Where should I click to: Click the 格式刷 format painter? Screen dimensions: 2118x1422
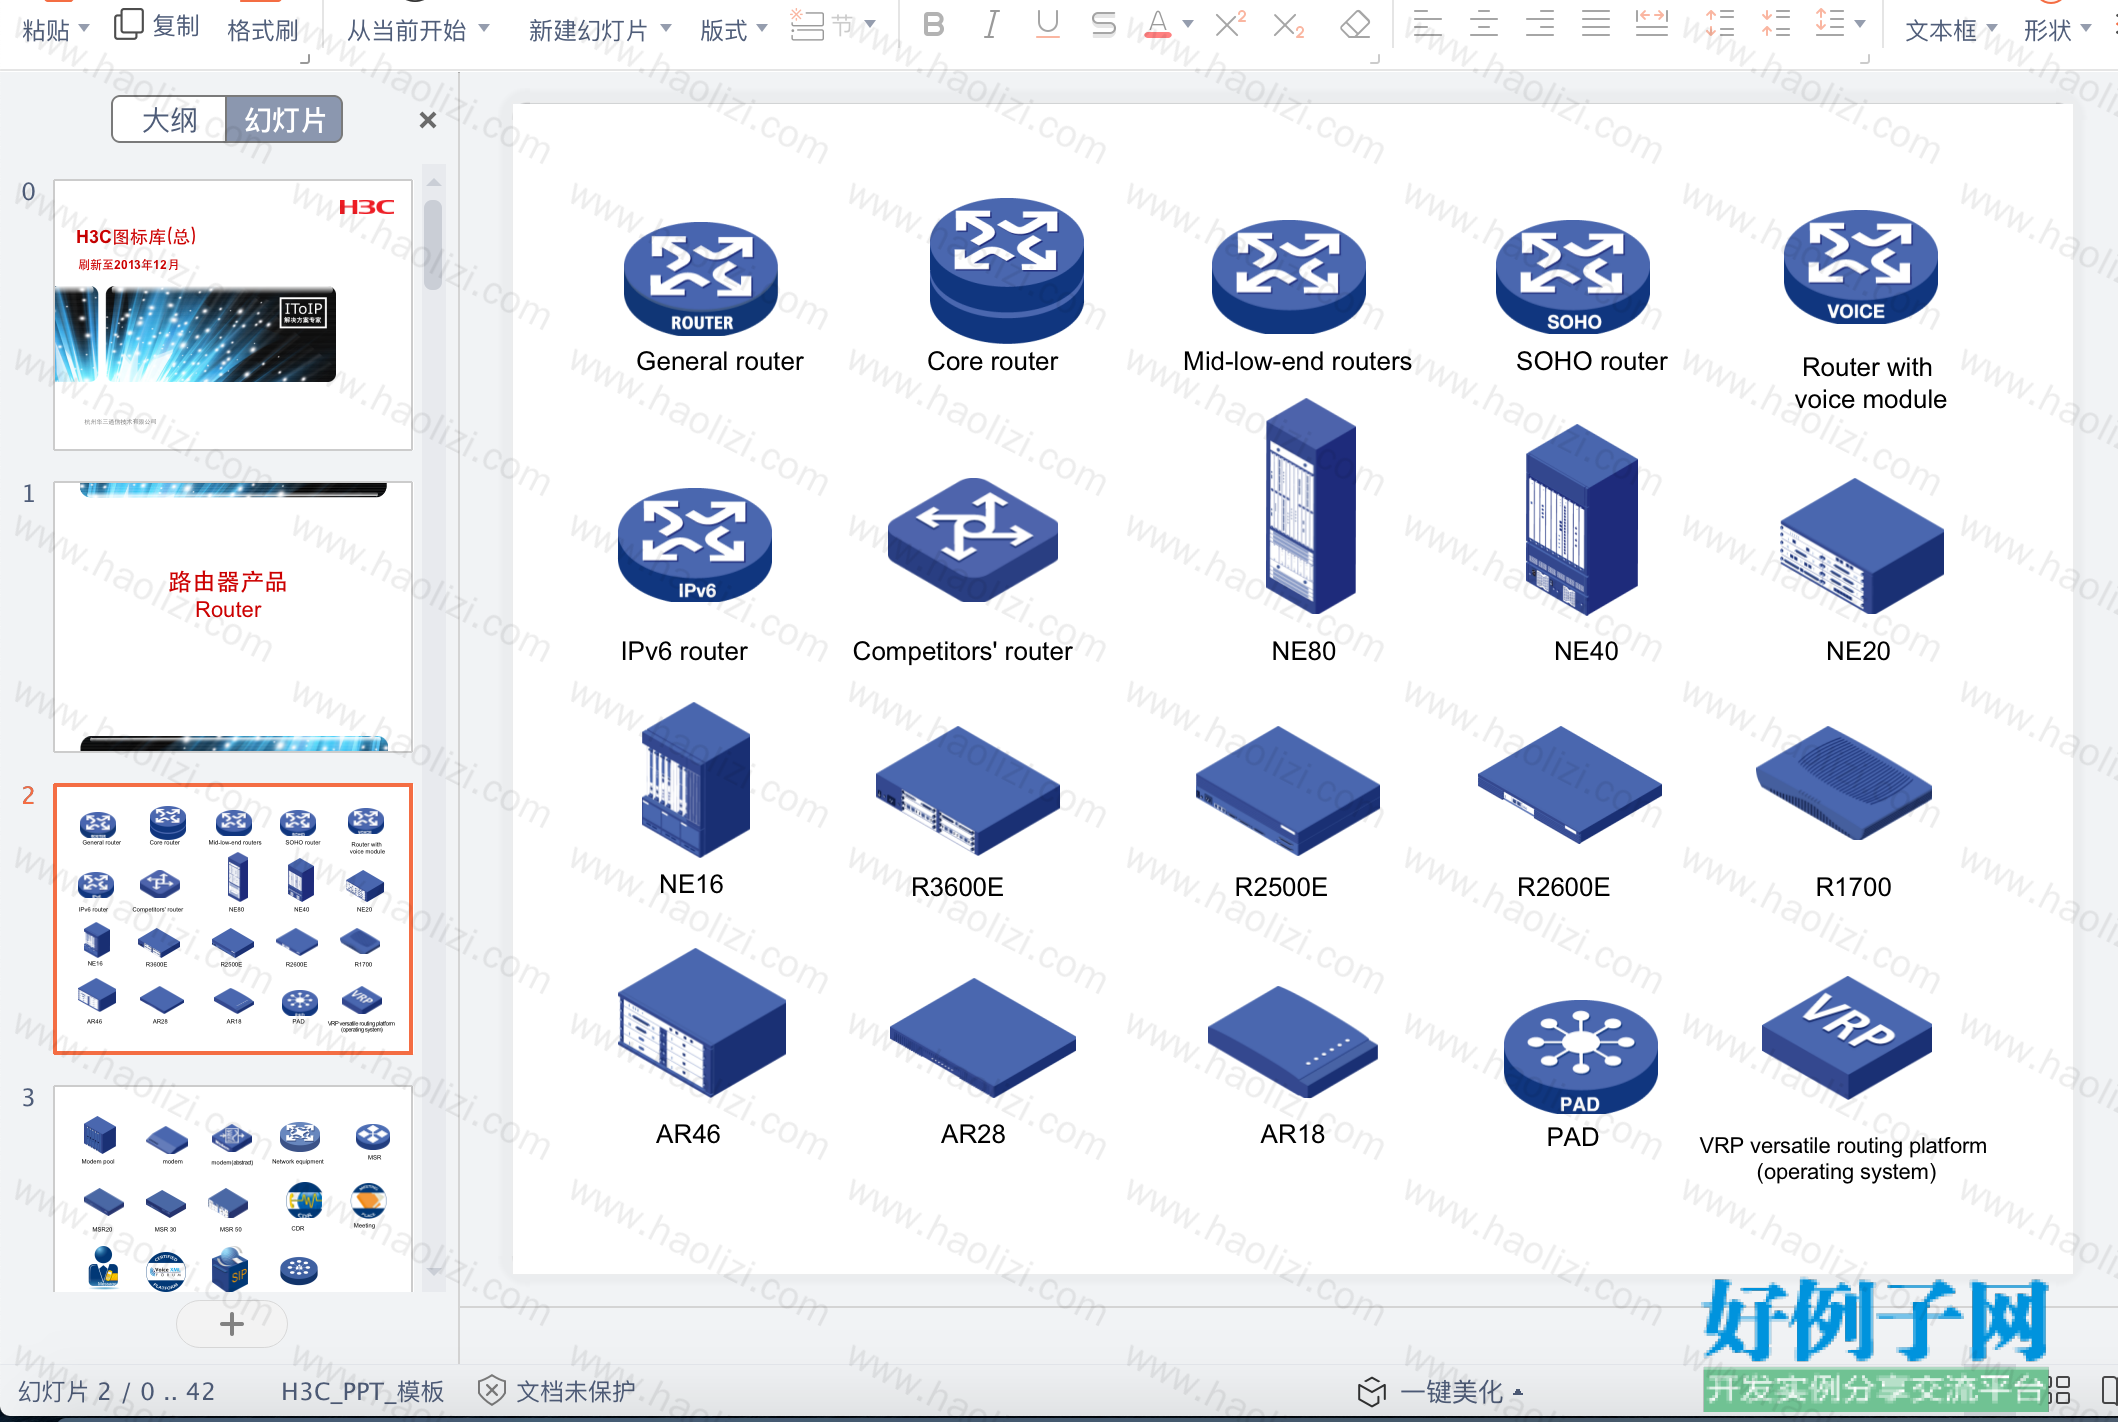tap(263, 31)
